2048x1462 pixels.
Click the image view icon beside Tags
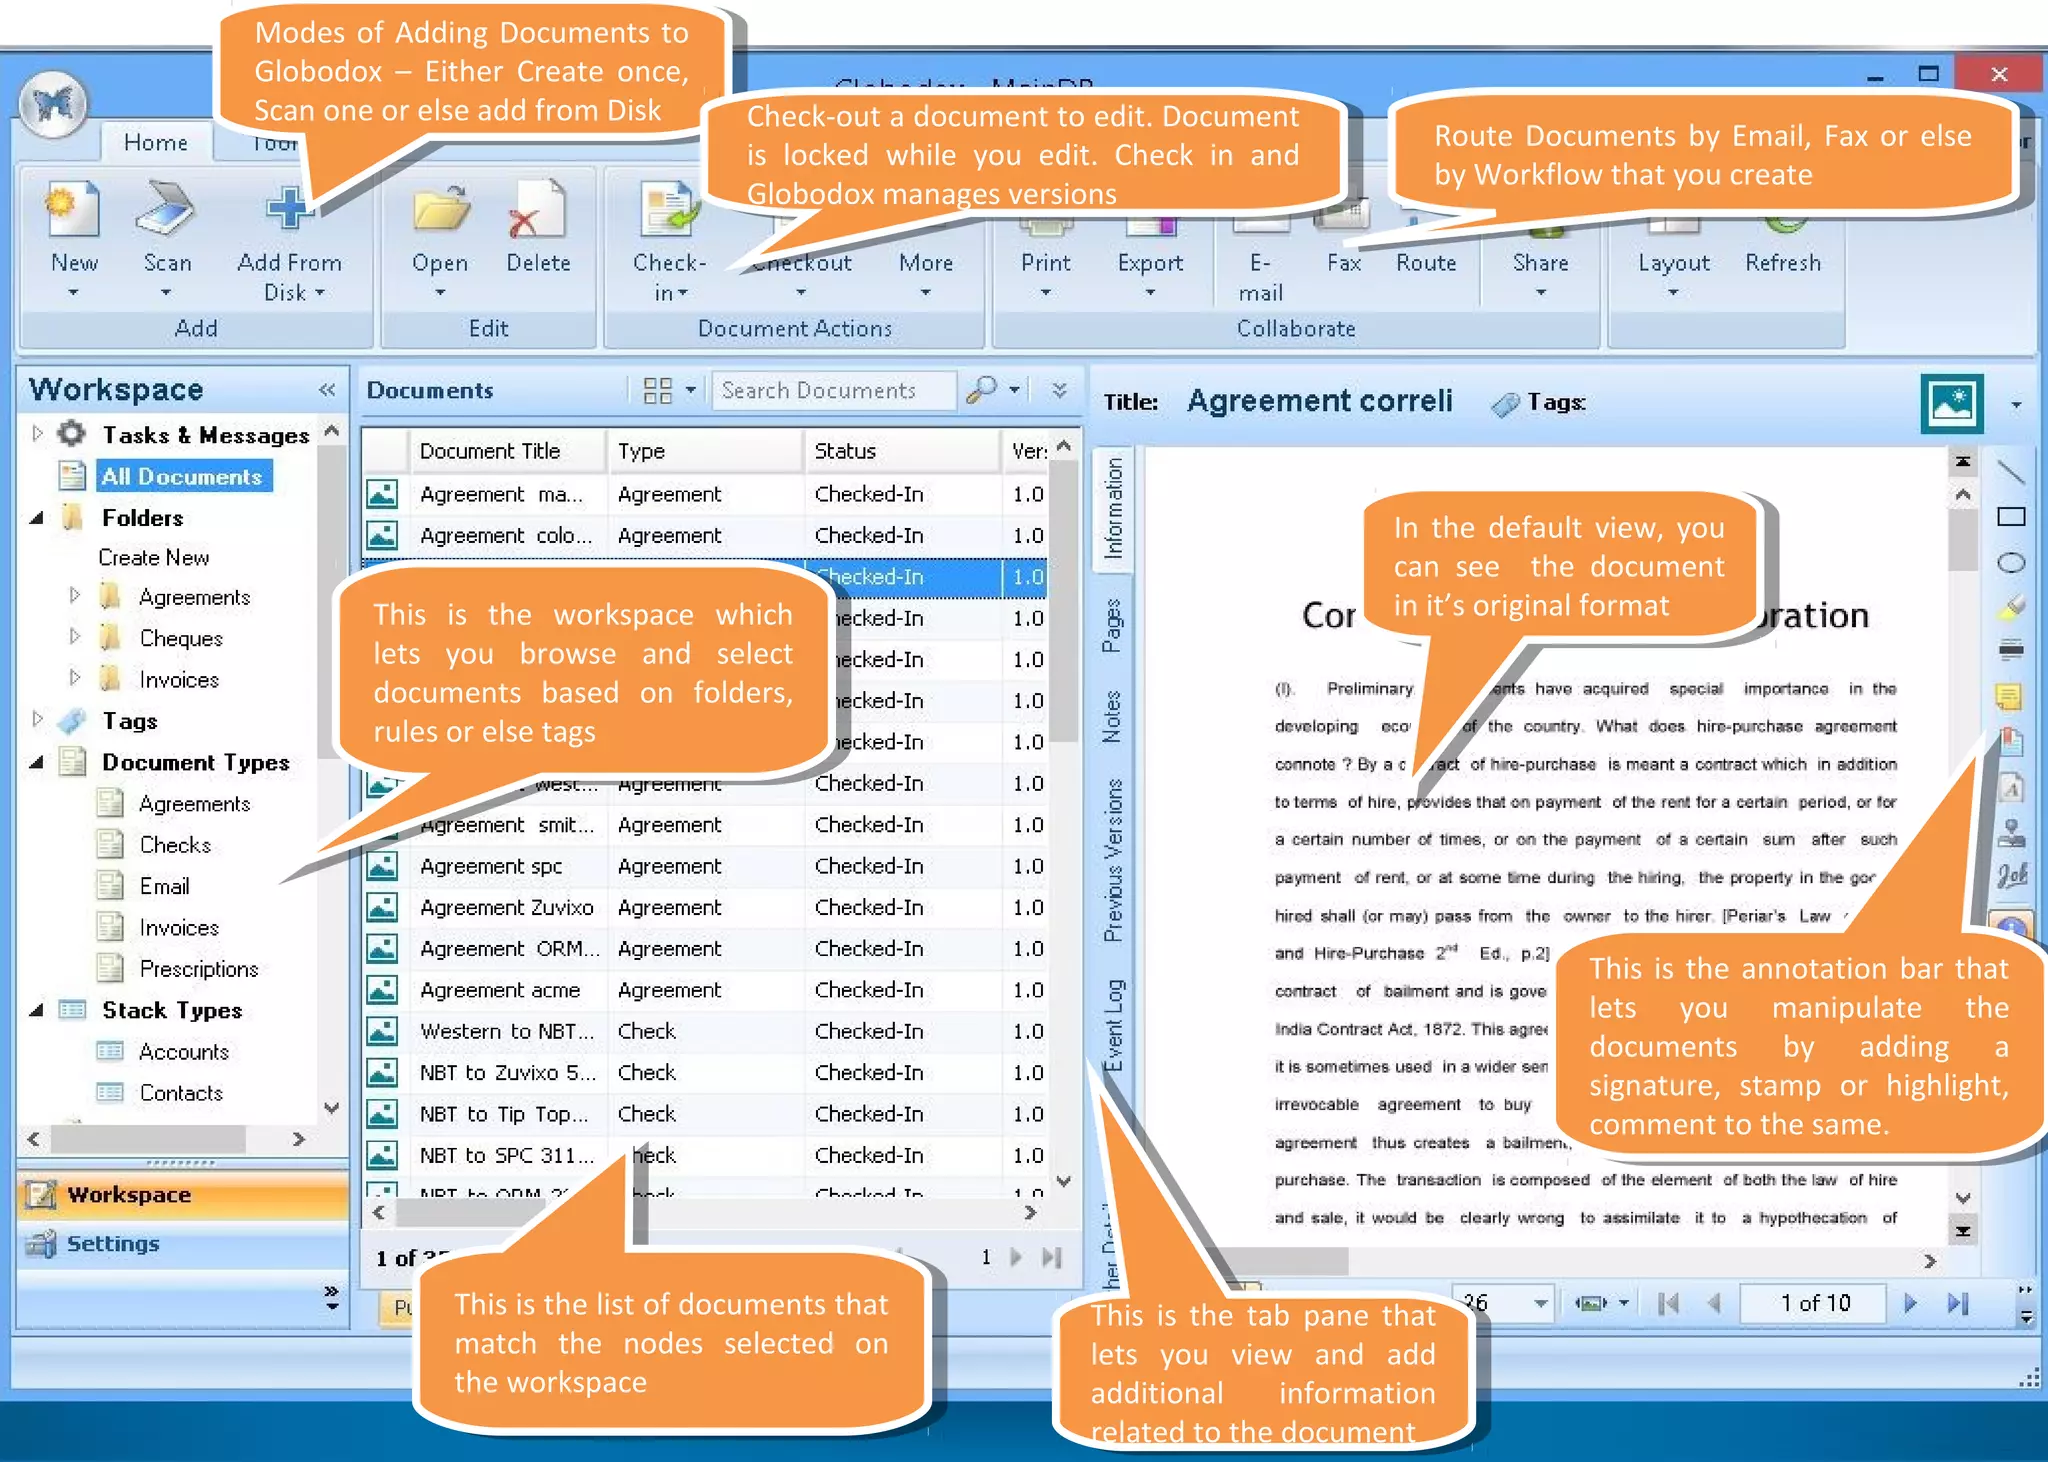tap(1951, 404)
